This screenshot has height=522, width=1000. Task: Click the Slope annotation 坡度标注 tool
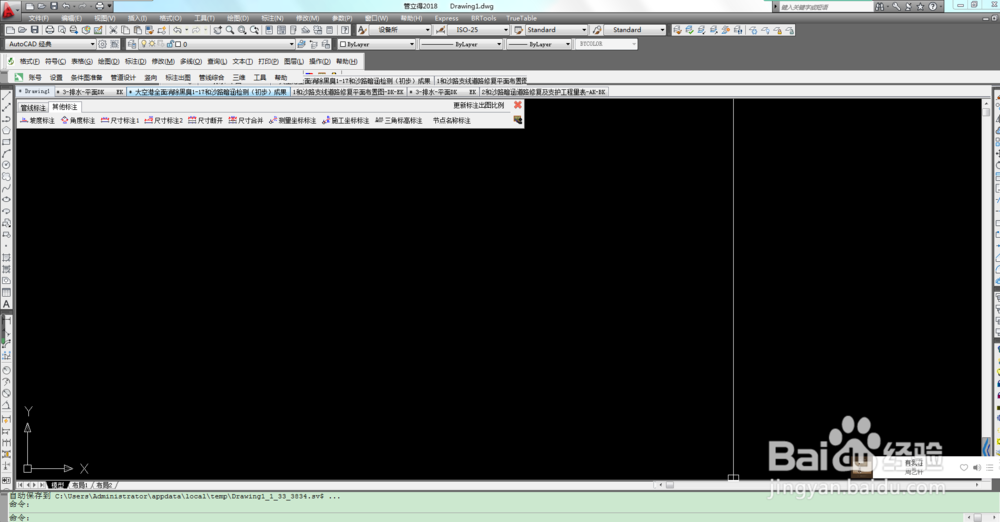38,120
